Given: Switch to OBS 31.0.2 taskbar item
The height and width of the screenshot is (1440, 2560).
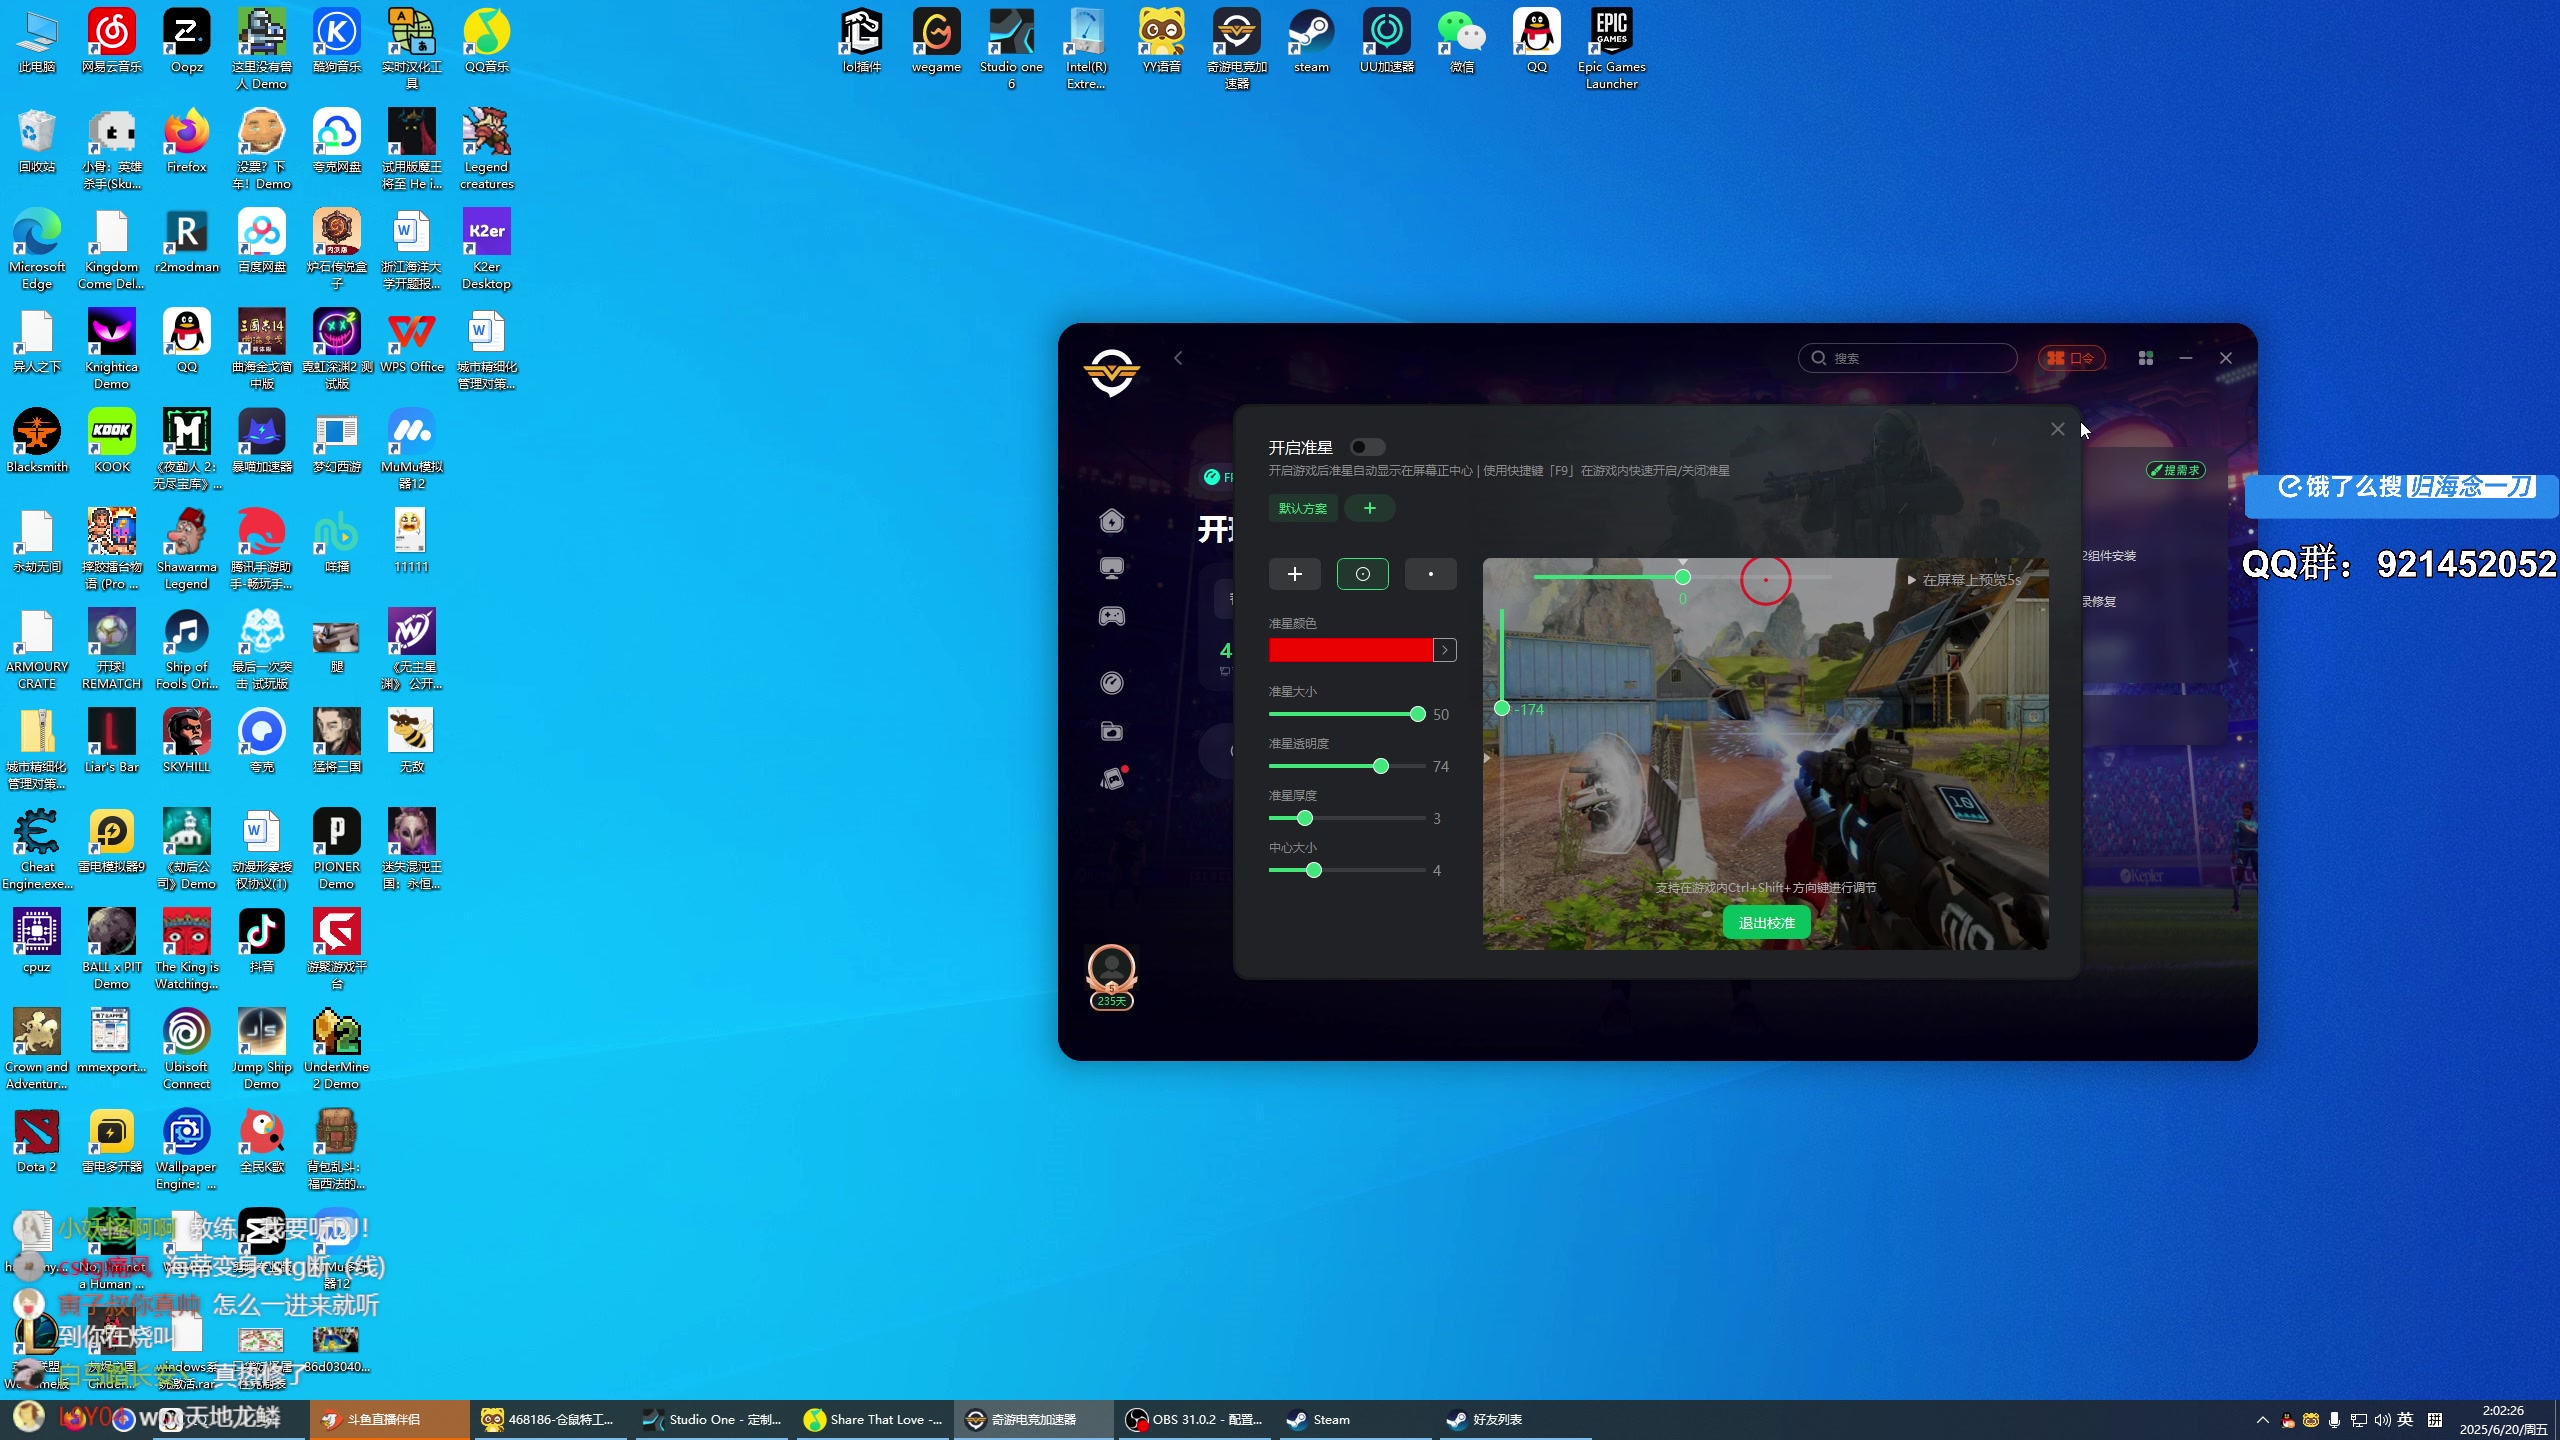Looking at the screenshot, I should click(1196, 1419).
